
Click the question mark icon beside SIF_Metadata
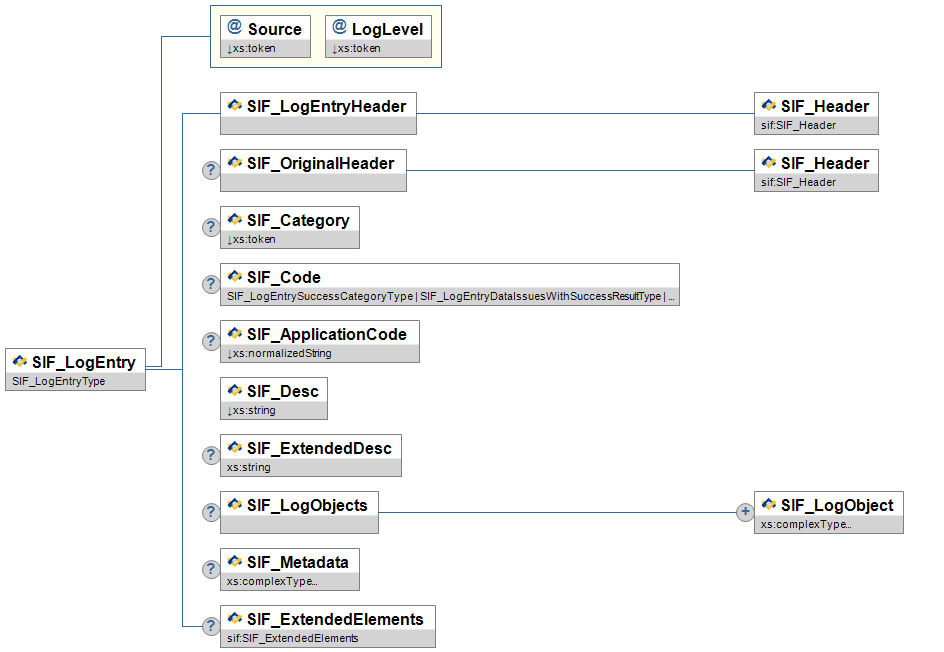click(211, 569)
